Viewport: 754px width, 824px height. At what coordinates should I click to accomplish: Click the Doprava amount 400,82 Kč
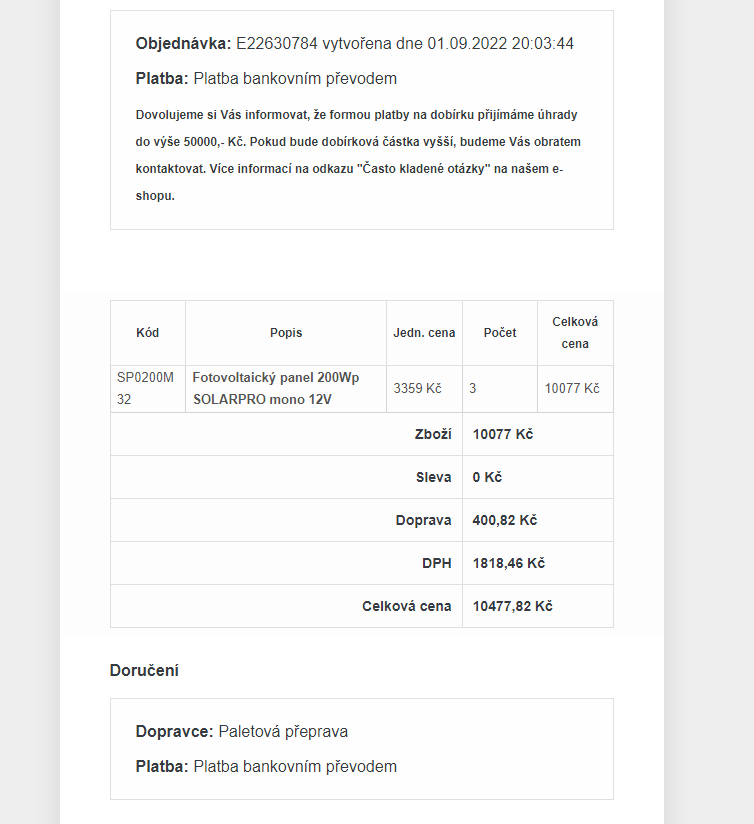coord(505,520)
